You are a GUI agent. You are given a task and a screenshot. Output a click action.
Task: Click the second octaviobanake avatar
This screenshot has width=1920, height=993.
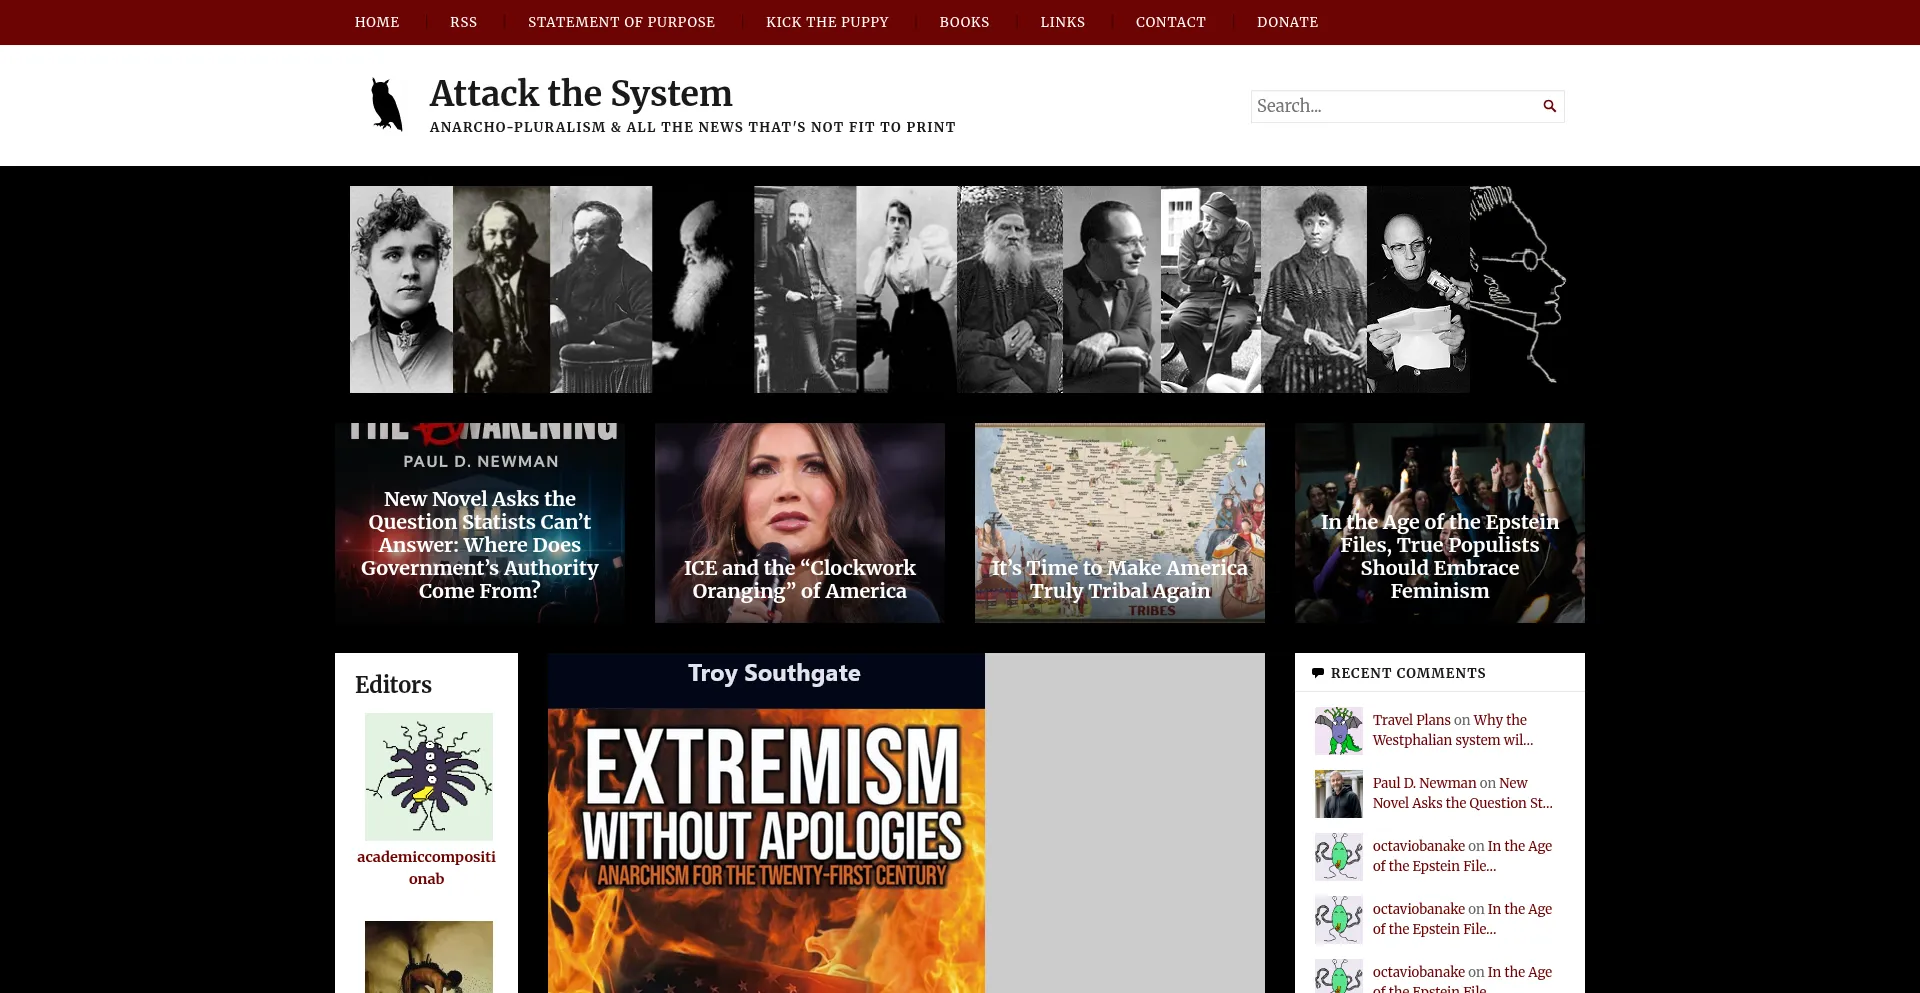pyautogui.click(x=1338, y=919)
